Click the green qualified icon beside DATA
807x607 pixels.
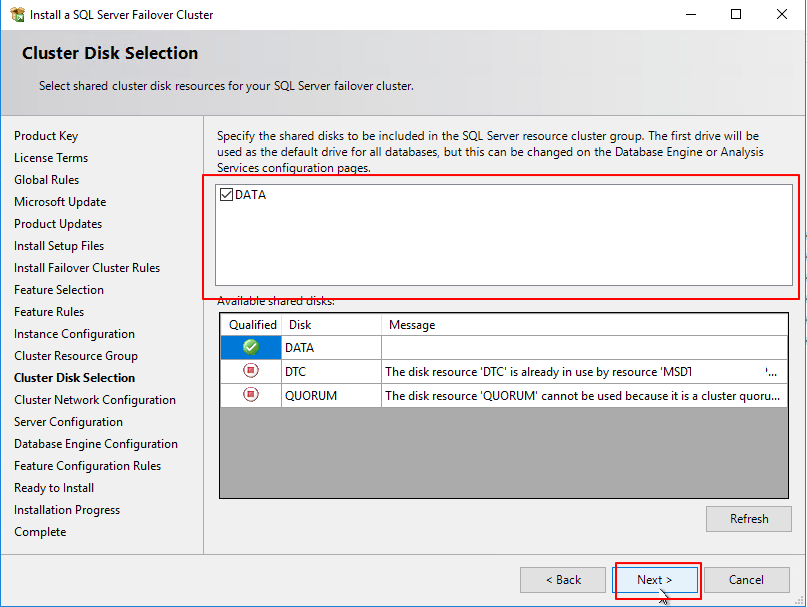pos(251,347)
